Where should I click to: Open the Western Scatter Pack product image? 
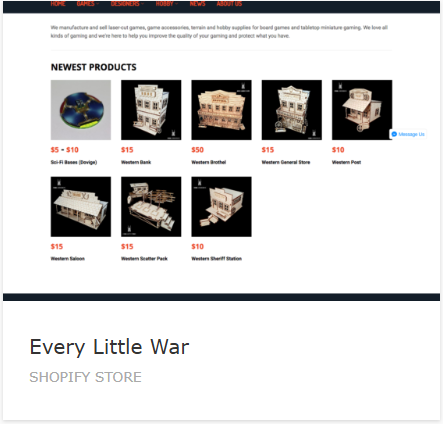(x=151, y=207)
